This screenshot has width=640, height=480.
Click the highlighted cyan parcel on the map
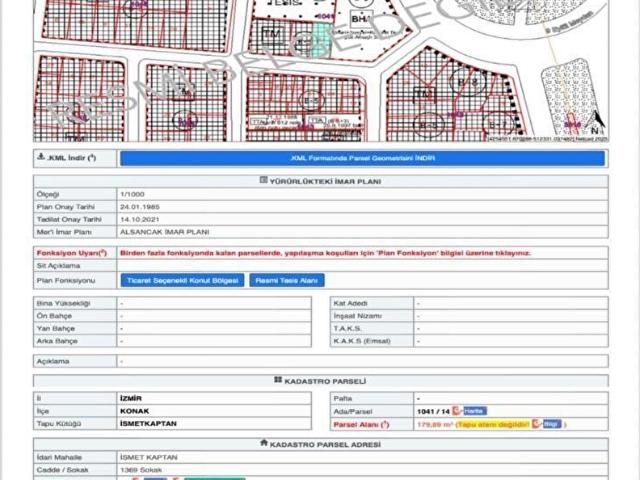point(321,40)
